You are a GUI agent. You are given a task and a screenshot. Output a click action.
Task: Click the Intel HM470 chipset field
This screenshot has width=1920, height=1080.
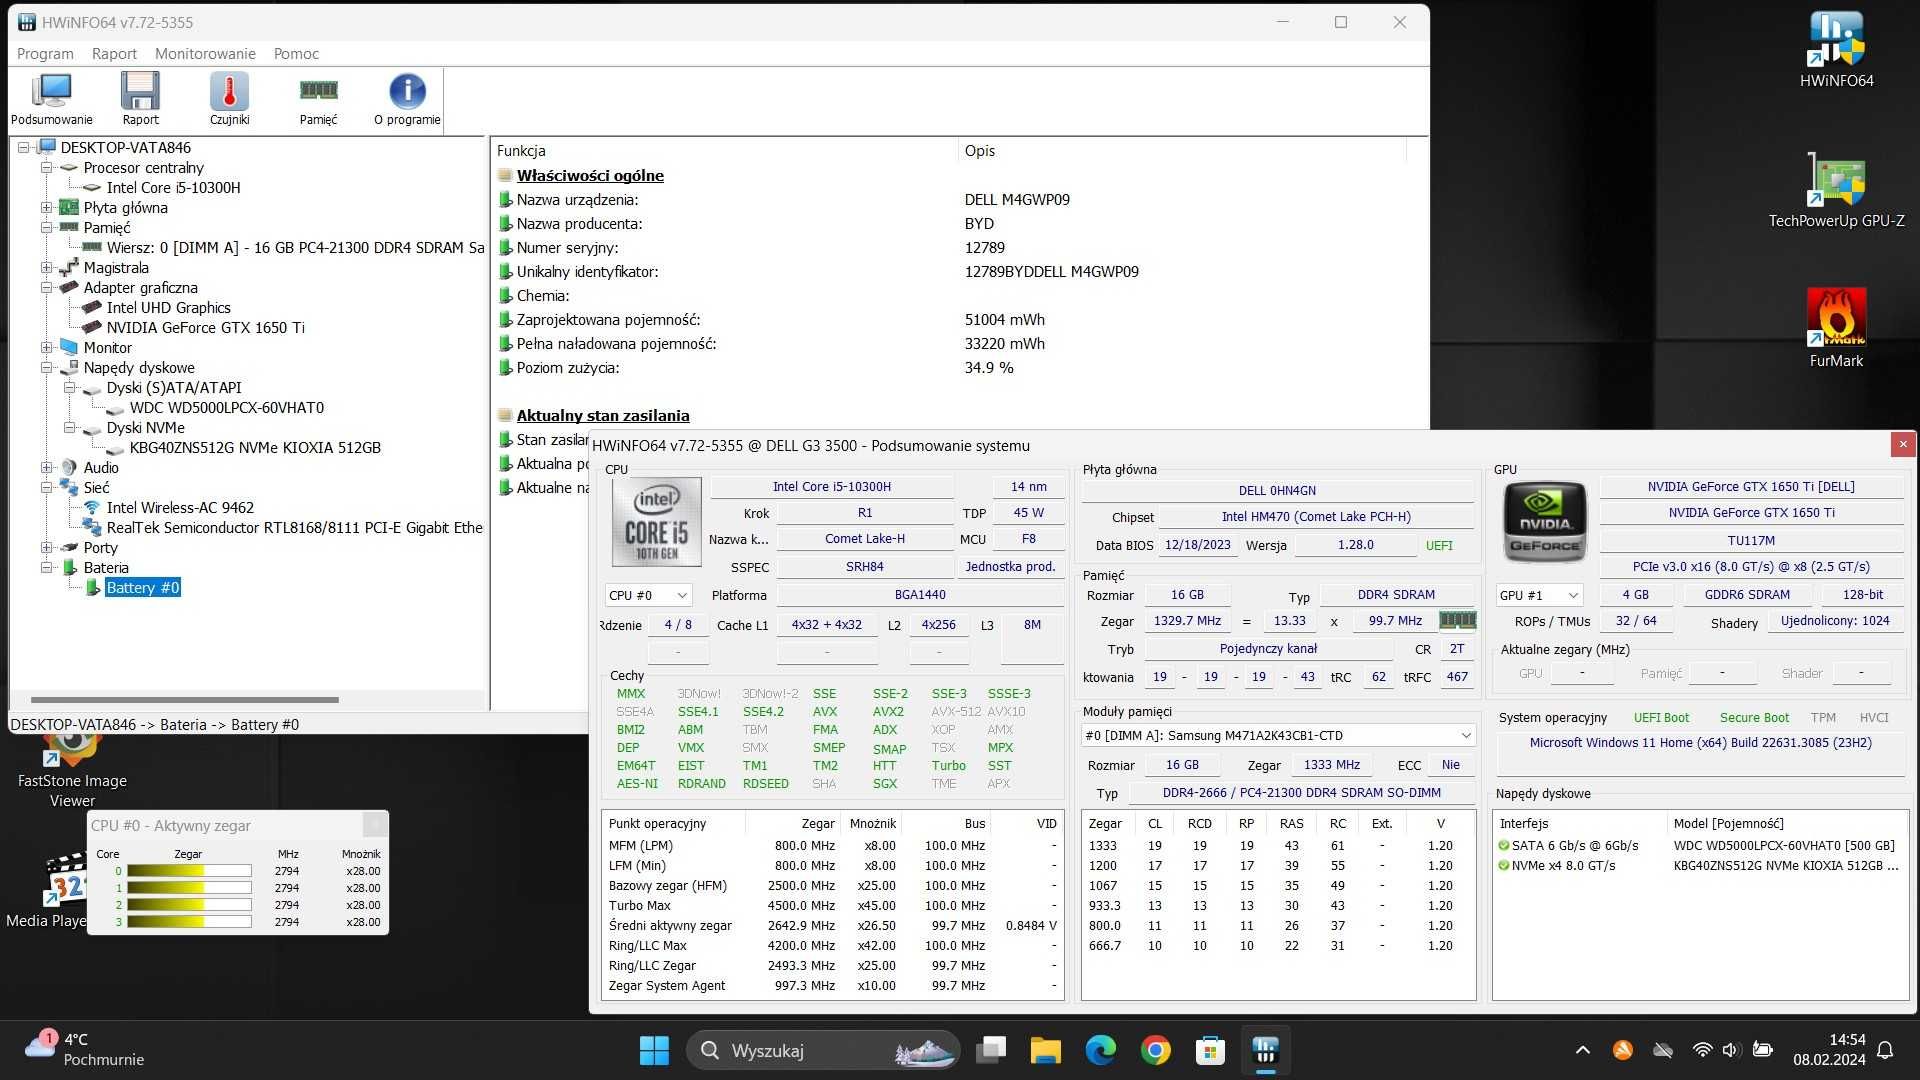coord(1316,517)
